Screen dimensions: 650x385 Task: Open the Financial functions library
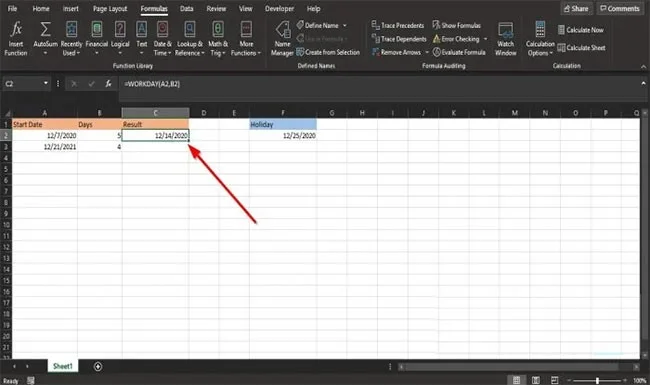pos(97,39)
